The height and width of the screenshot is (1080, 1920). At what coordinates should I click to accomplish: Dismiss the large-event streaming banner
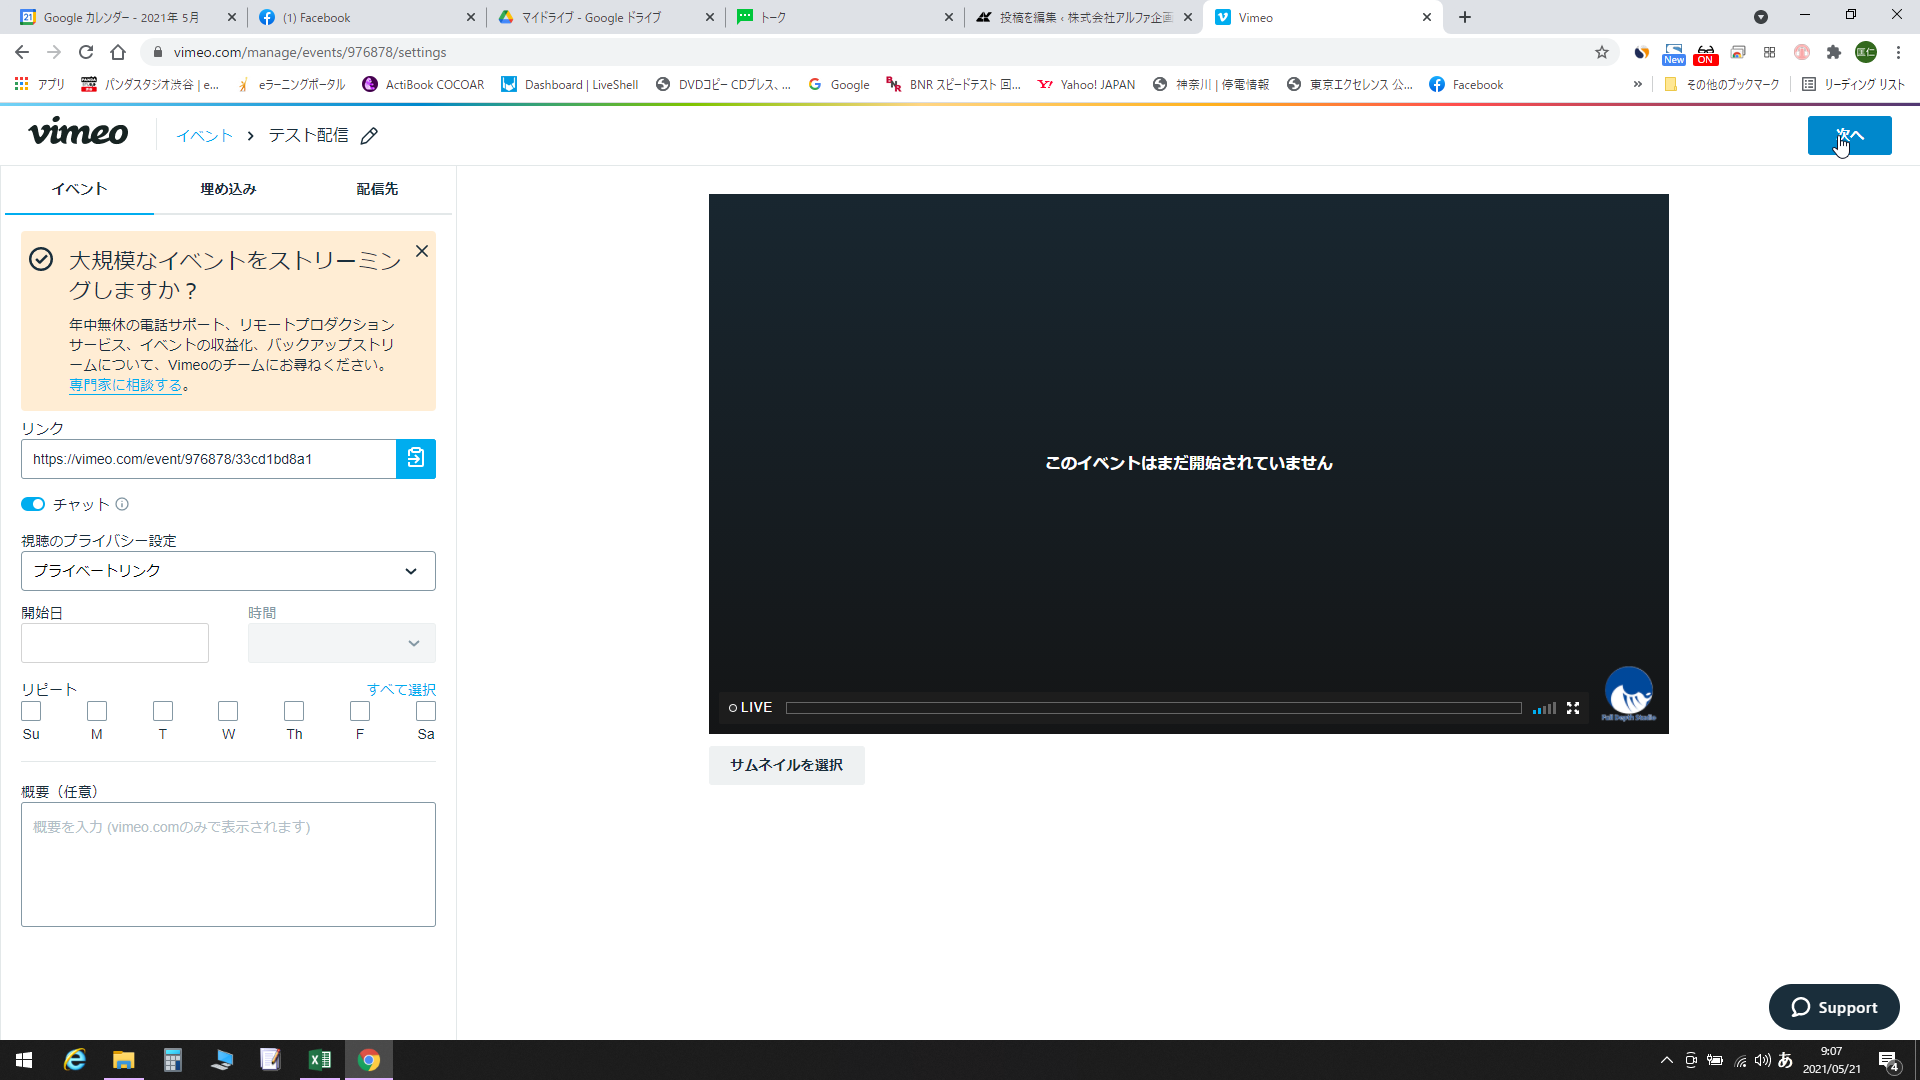pos(422,252)
